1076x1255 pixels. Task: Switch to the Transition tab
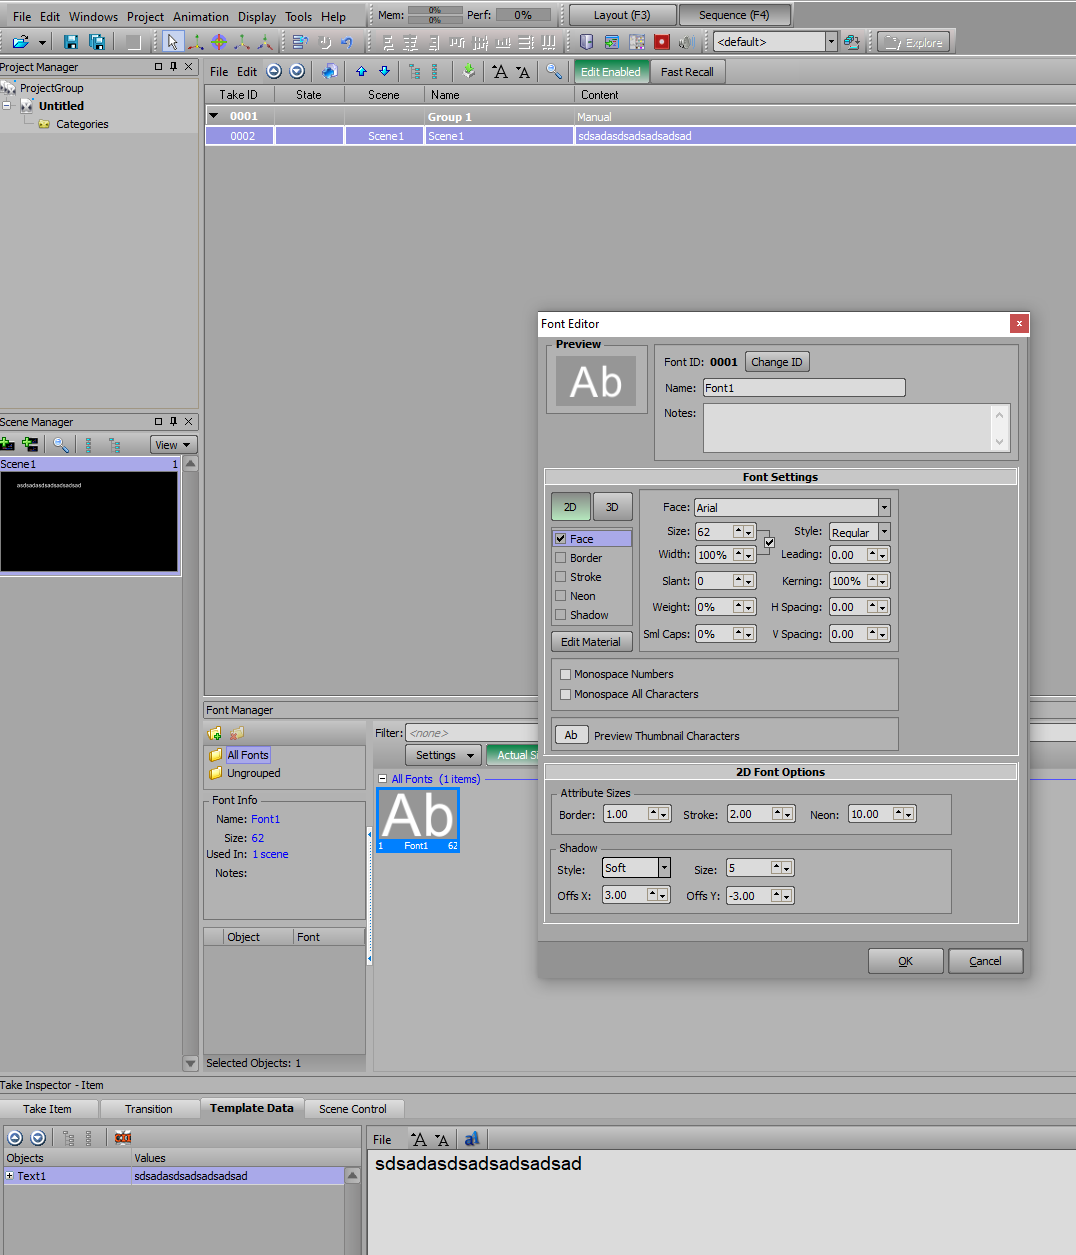(148, 1109)
